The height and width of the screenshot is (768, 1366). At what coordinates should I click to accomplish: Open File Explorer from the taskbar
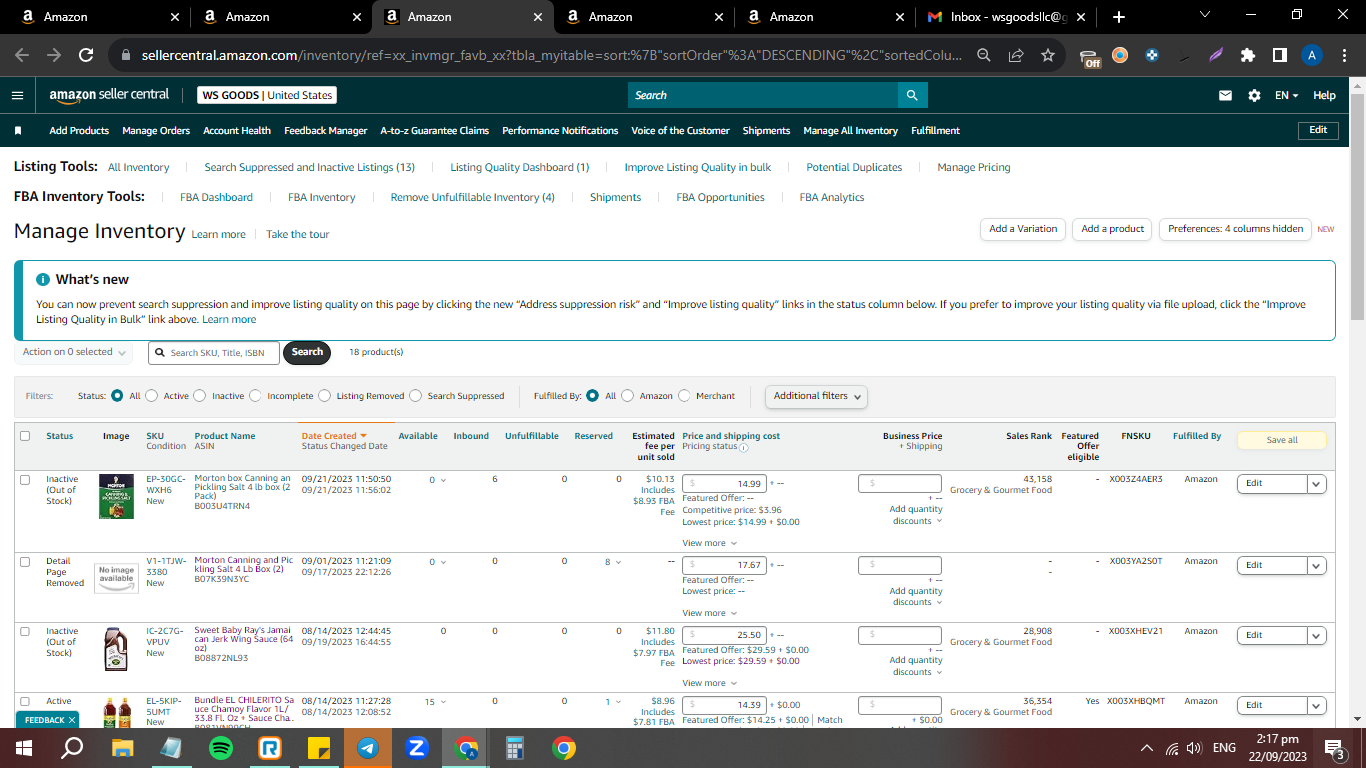click(x=122, y=747)
